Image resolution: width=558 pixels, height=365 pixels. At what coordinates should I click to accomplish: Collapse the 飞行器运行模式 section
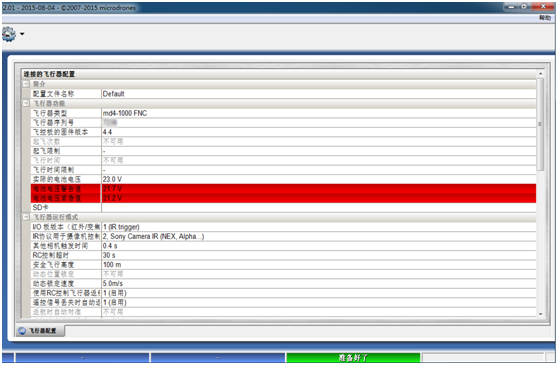[26, 217]
